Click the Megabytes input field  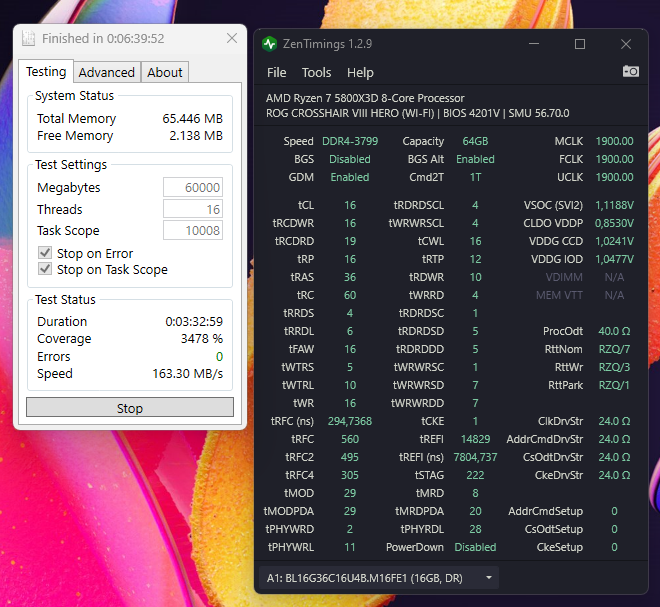[193, 187]
